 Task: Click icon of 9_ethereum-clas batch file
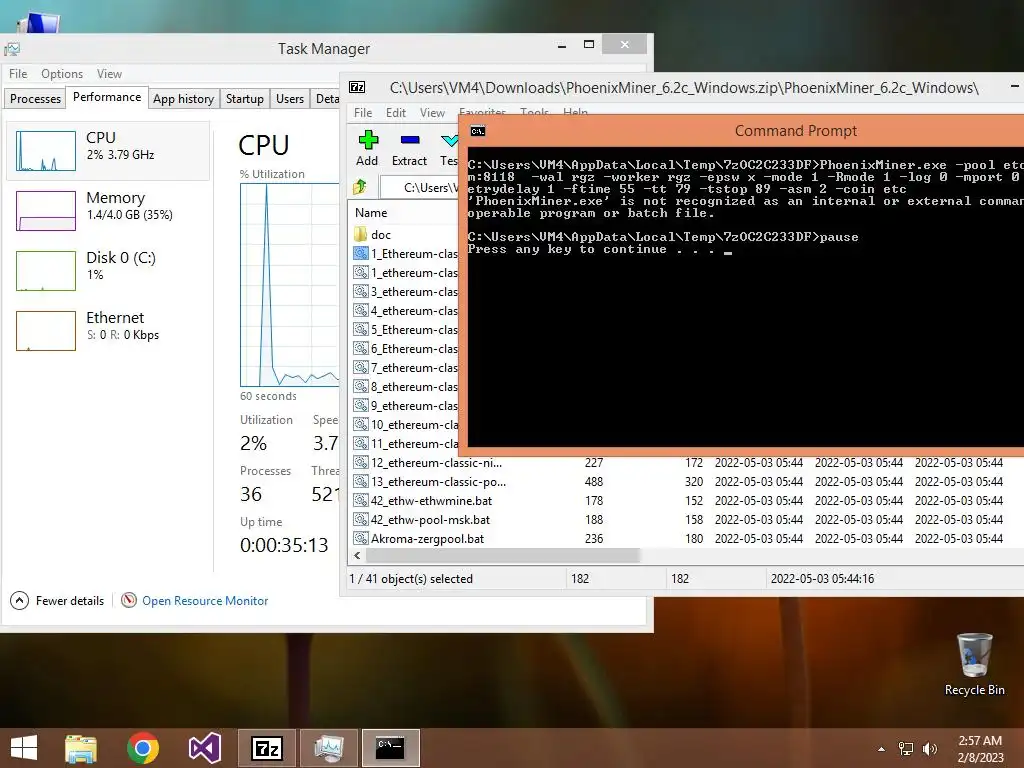[360, 405]
